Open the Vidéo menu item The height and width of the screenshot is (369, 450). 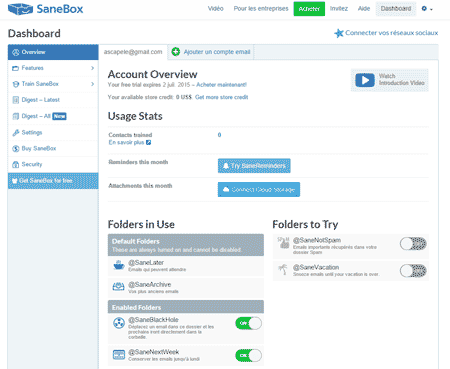click(x=216, y=9)
